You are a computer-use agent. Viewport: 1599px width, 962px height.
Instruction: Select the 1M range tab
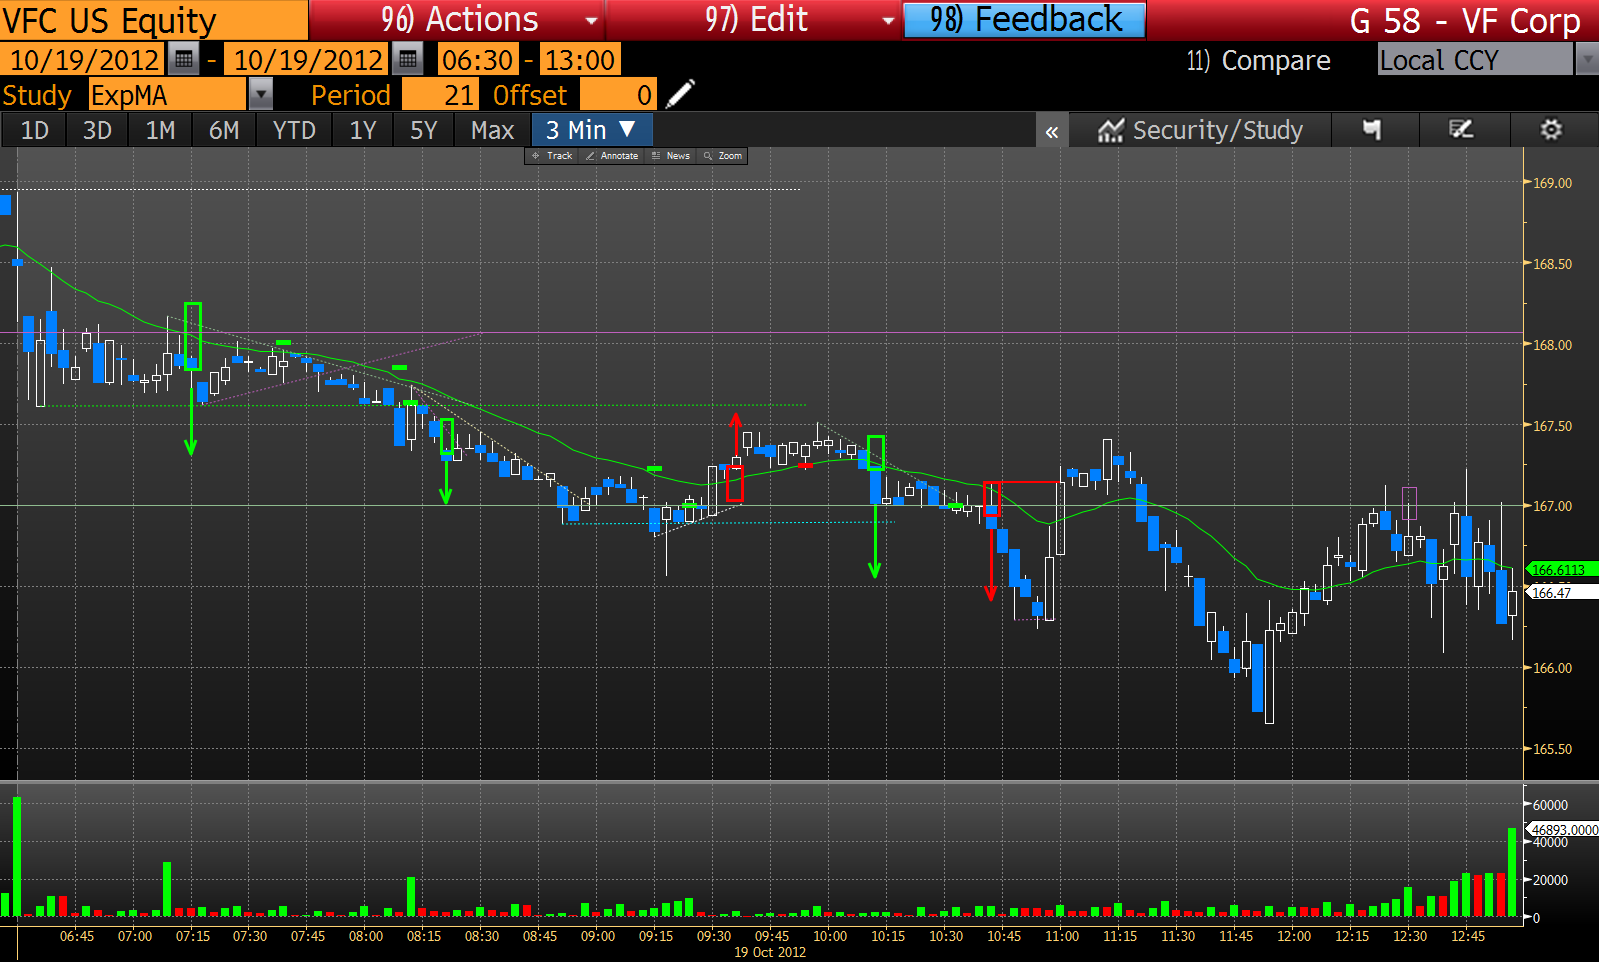160,131
